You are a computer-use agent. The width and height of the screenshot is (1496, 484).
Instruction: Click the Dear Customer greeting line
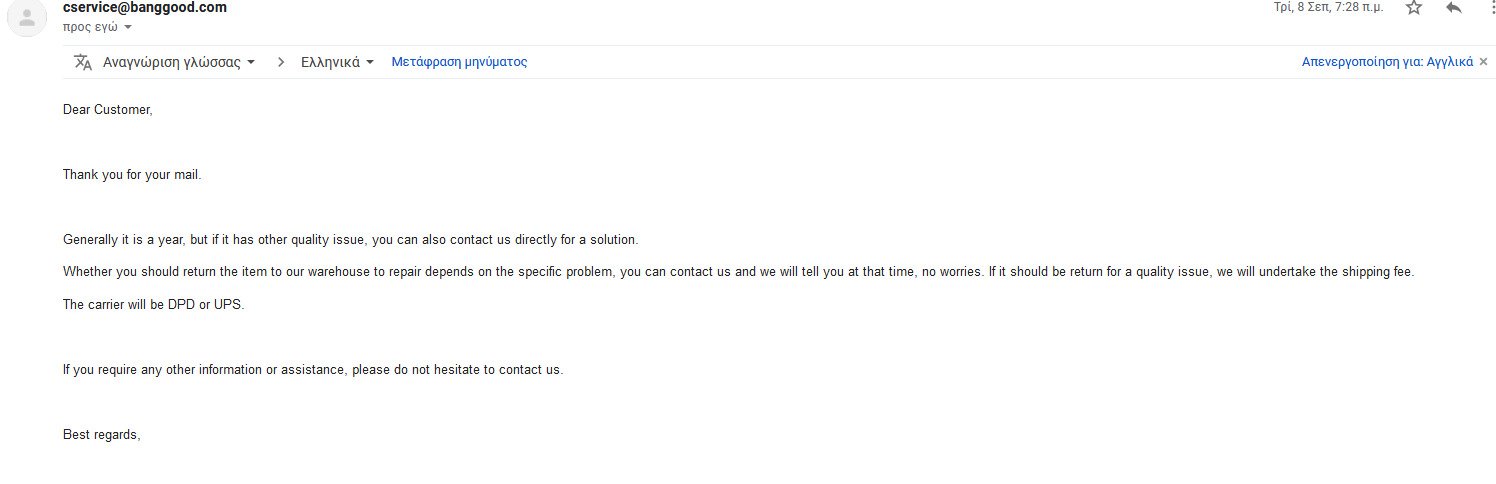tap(108, 110)
